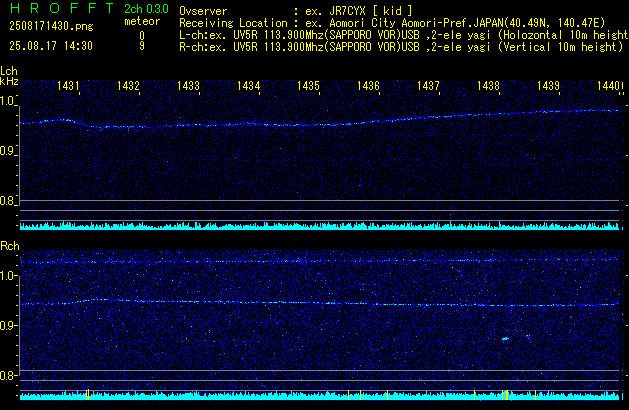Click the Lch 1.0 kHz axis label

[x=7, y=101]
